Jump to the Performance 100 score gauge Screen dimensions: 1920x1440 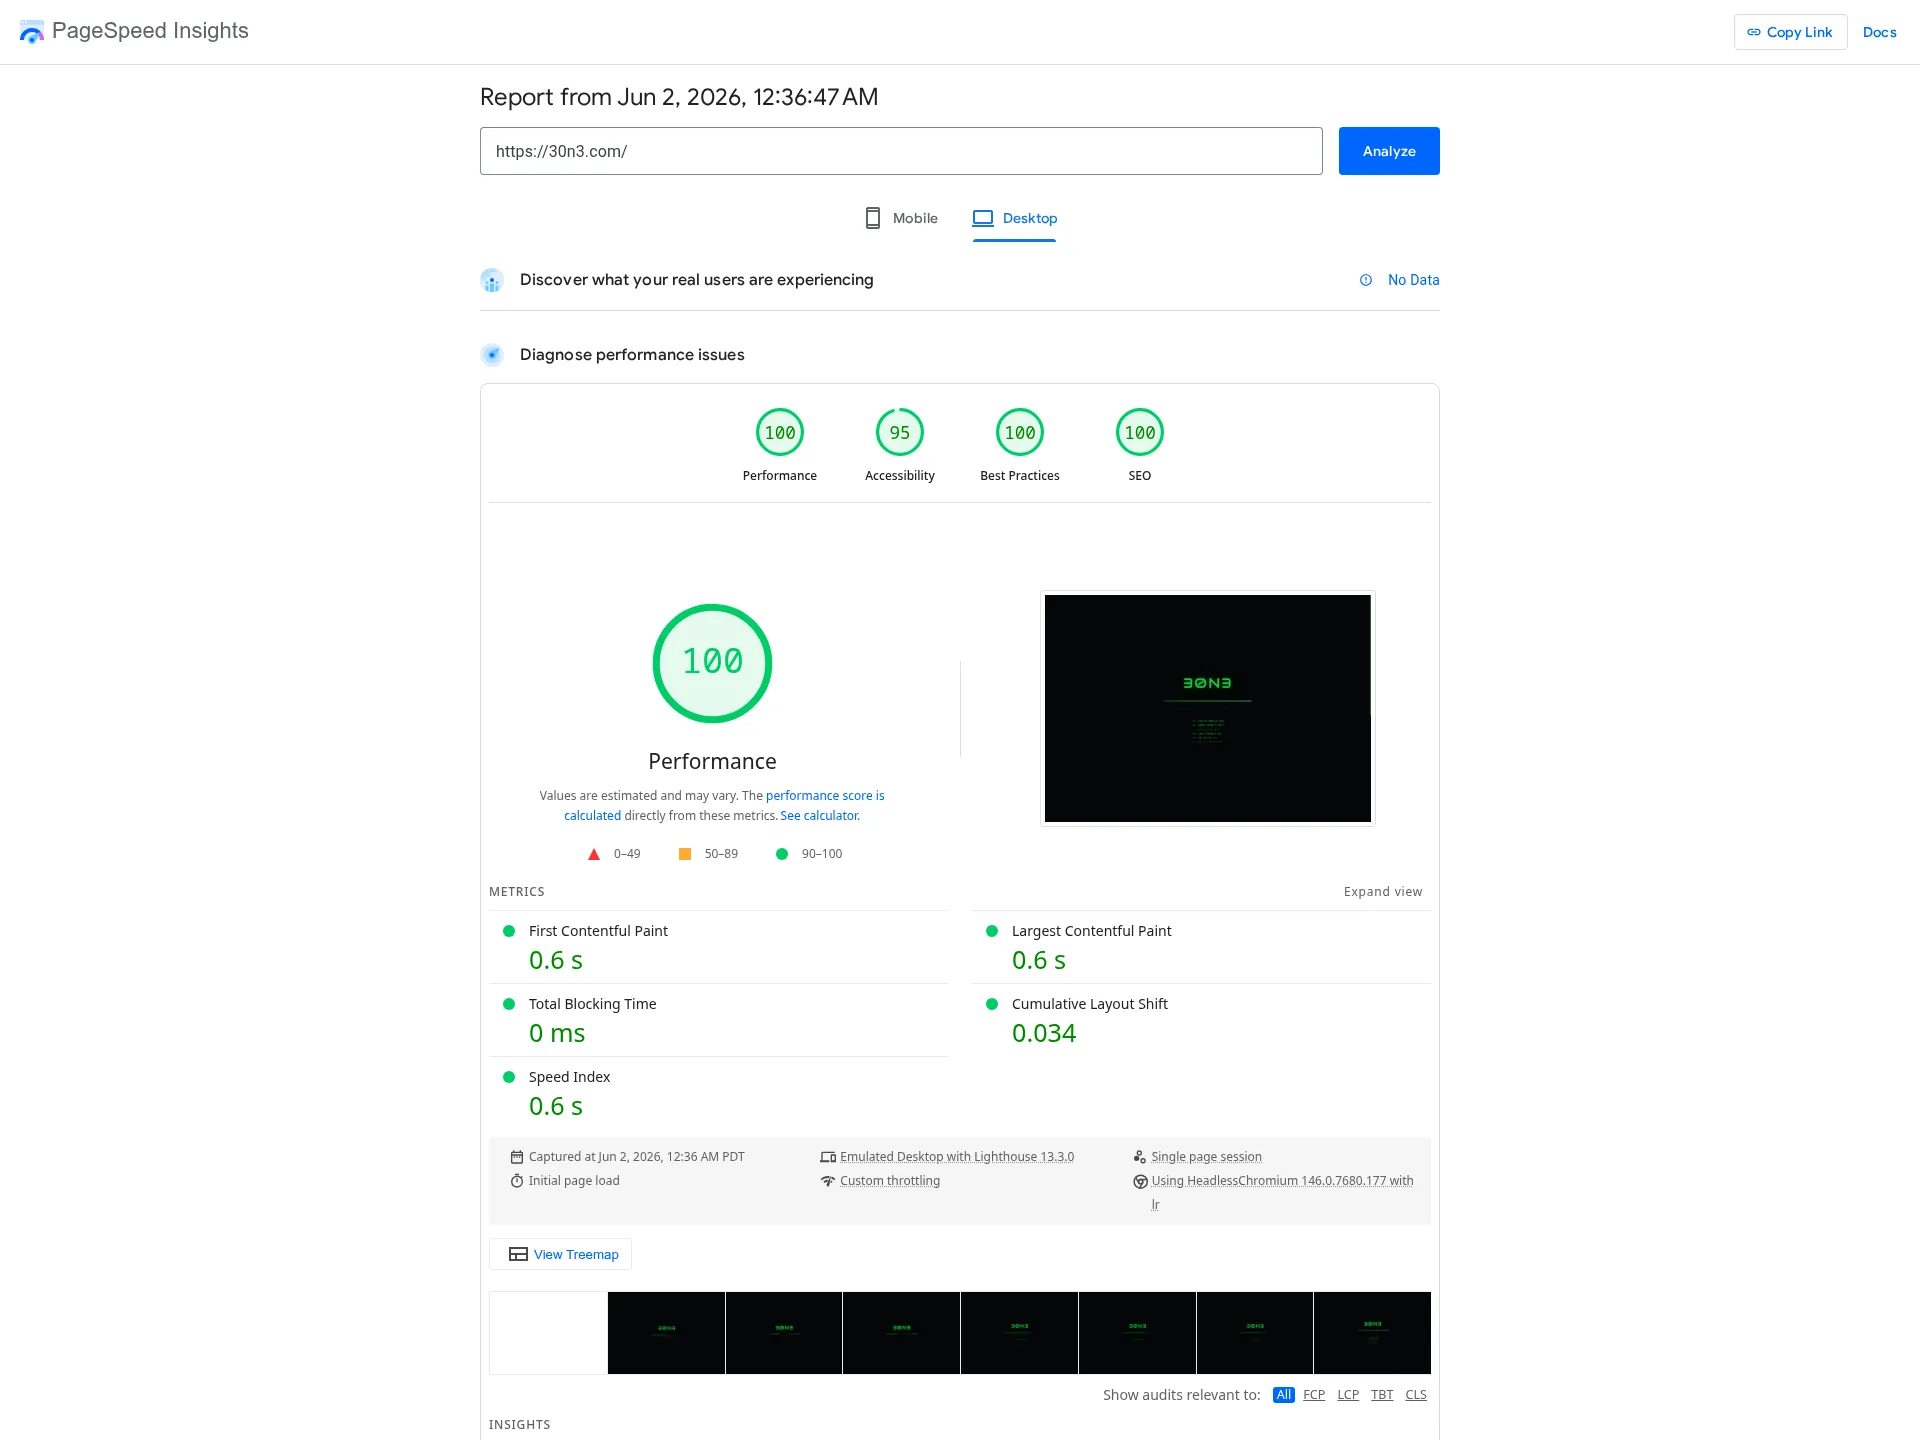[780, 433]
